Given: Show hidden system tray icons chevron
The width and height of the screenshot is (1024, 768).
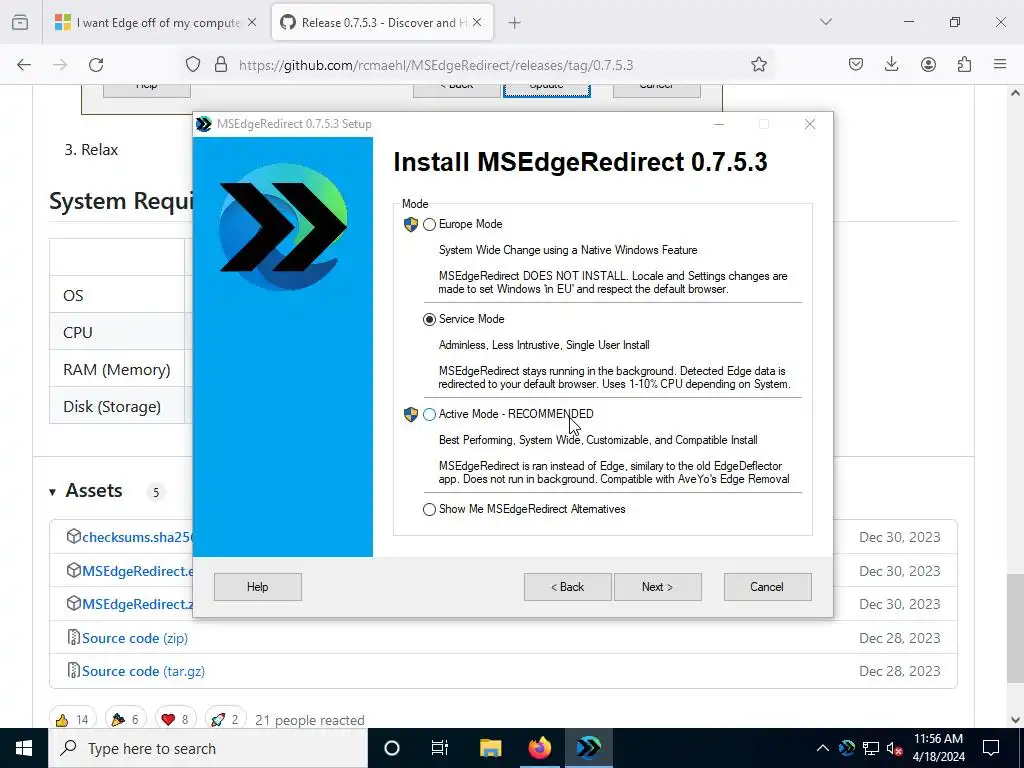Looking at the screenshot, I should 823,748.
